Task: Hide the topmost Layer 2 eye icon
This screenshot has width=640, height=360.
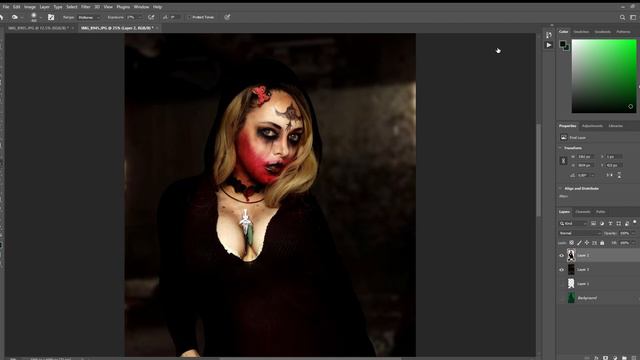Action: [562, 256]
